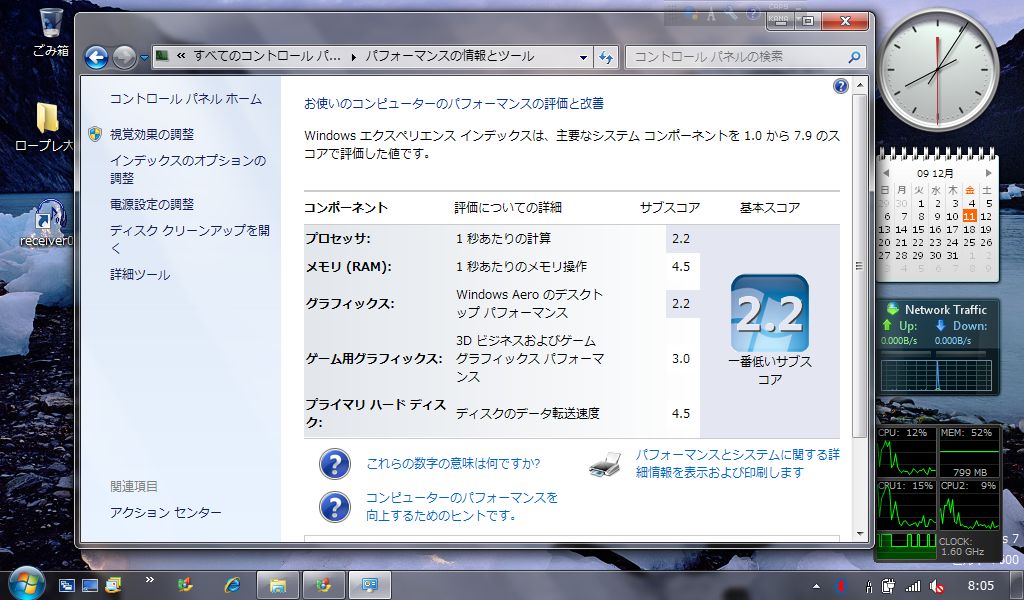Click すべてのコントロール パ... breadcrumb
Image resolution: width=1024 pixels, height=600 pixels.
(x=267, y=57)
